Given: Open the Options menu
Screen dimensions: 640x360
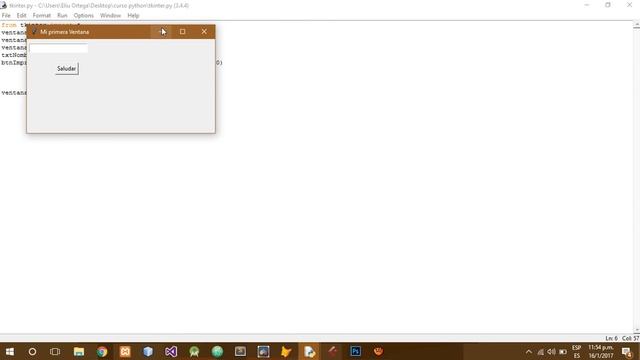Looking at the screenshot, I should [84, 16].
